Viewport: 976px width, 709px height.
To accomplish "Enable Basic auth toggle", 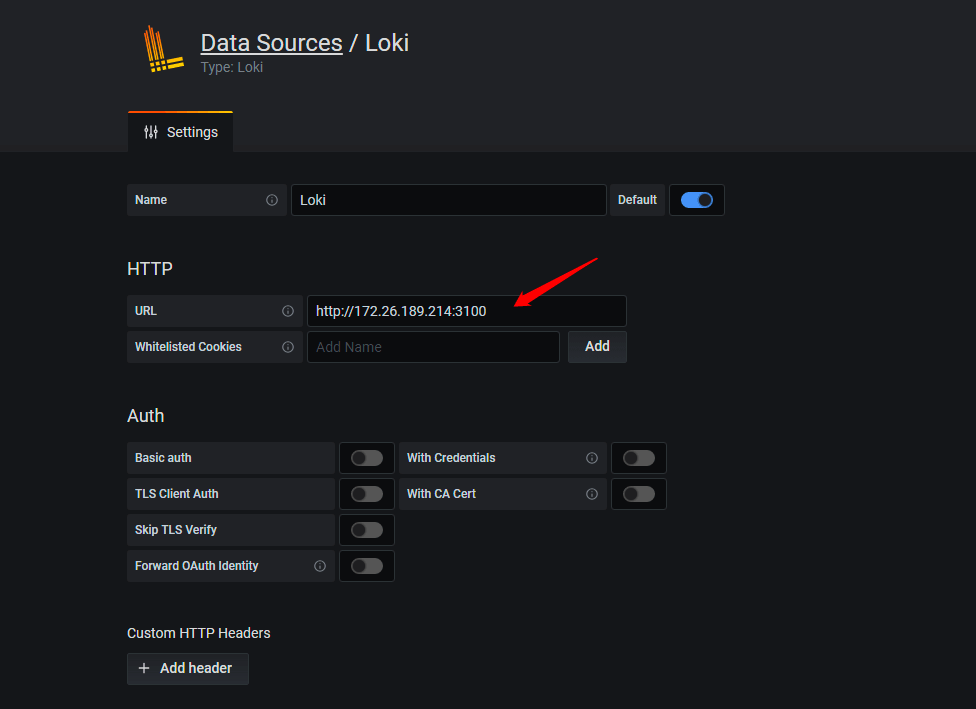I will click(x=367, y=458).
